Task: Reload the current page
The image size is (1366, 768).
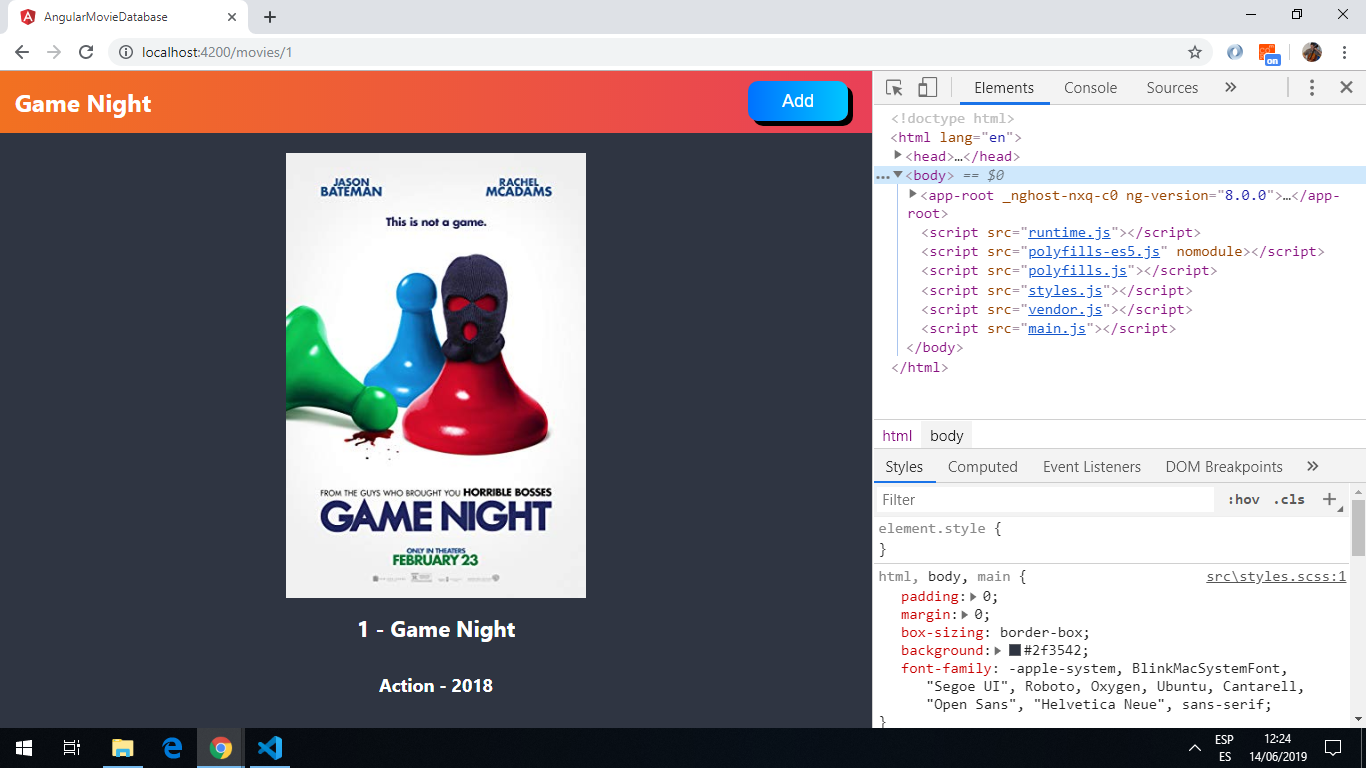Action: (86, 52)
